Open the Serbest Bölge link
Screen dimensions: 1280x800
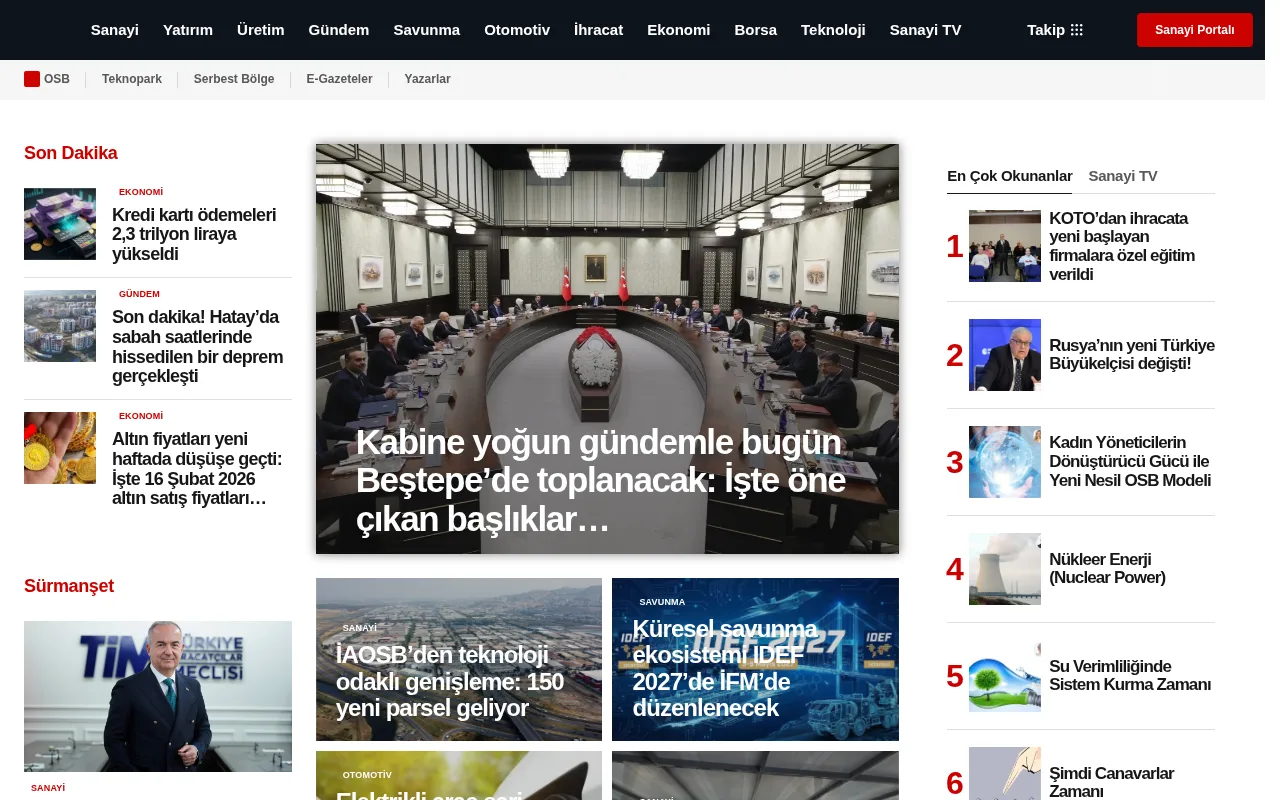pyautogui.click(x=234, y=79)
